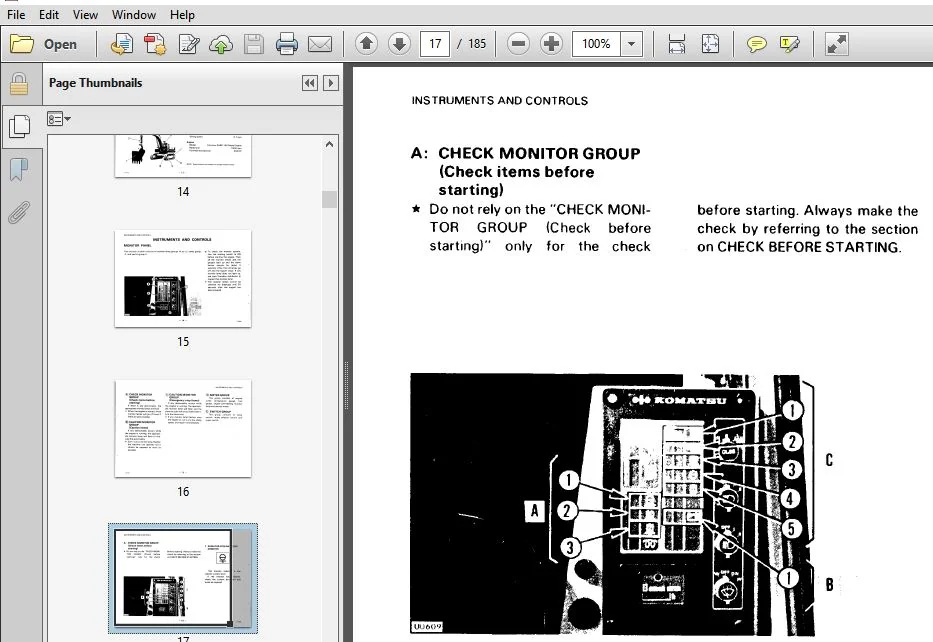The width and height of the screenshot is (933, 642).
Task: Click the full screen expand icon
Action: 836,44
